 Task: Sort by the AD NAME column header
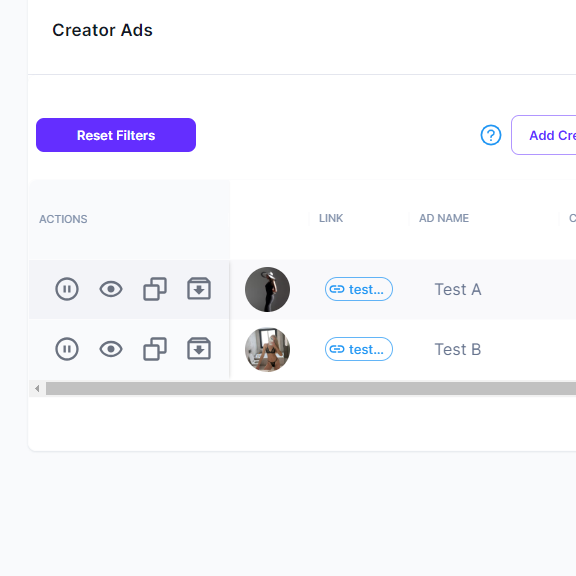444,218
